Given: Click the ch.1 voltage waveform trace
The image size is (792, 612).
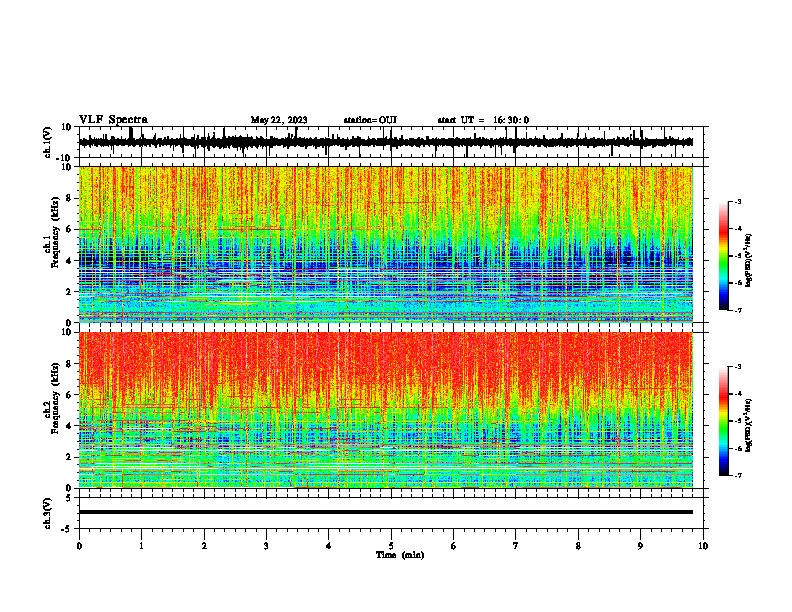Looking at the screenshot, I should [x=385, y=142].
